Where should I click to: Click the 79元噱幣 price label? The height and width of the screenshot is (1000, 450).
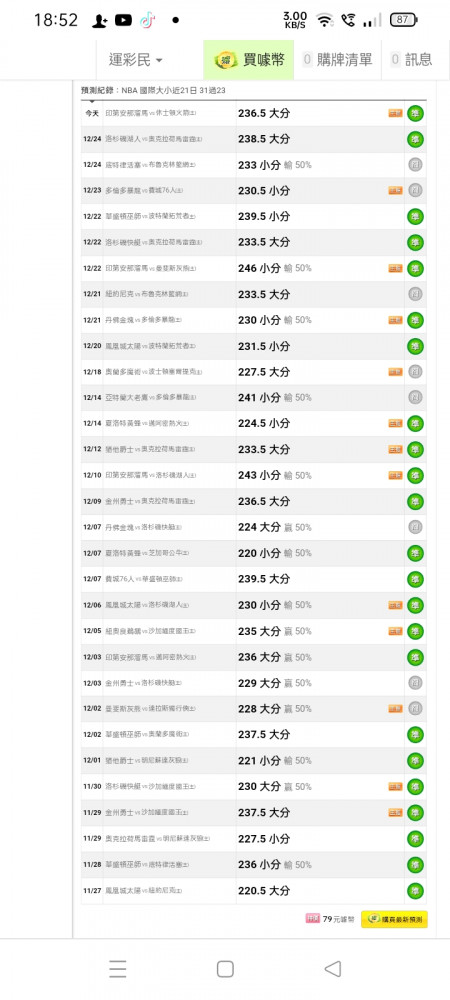tap(338, 919)
